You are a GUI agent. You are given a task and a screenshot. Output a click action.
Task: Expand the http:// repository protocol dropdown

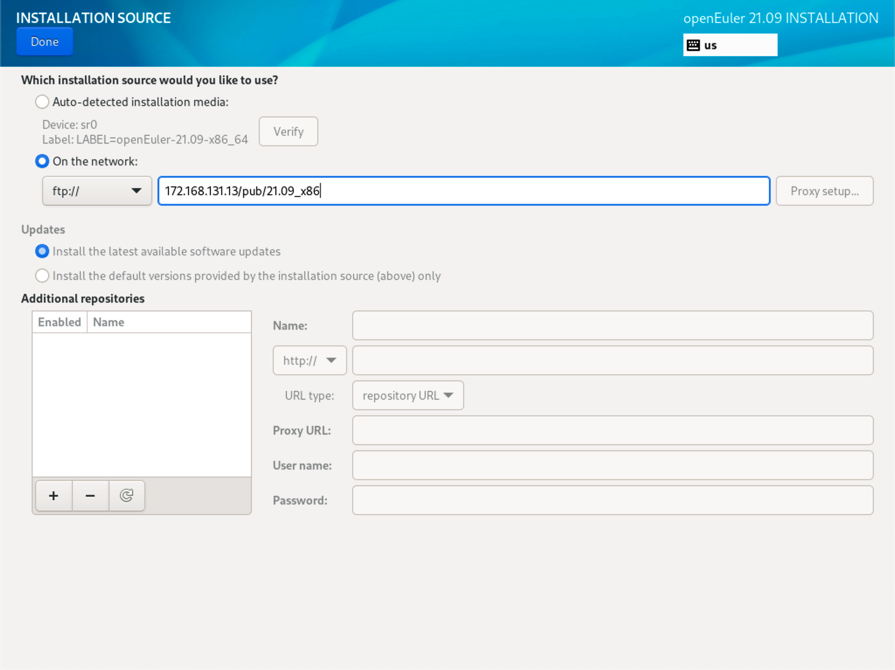click(x=309, y=361)
